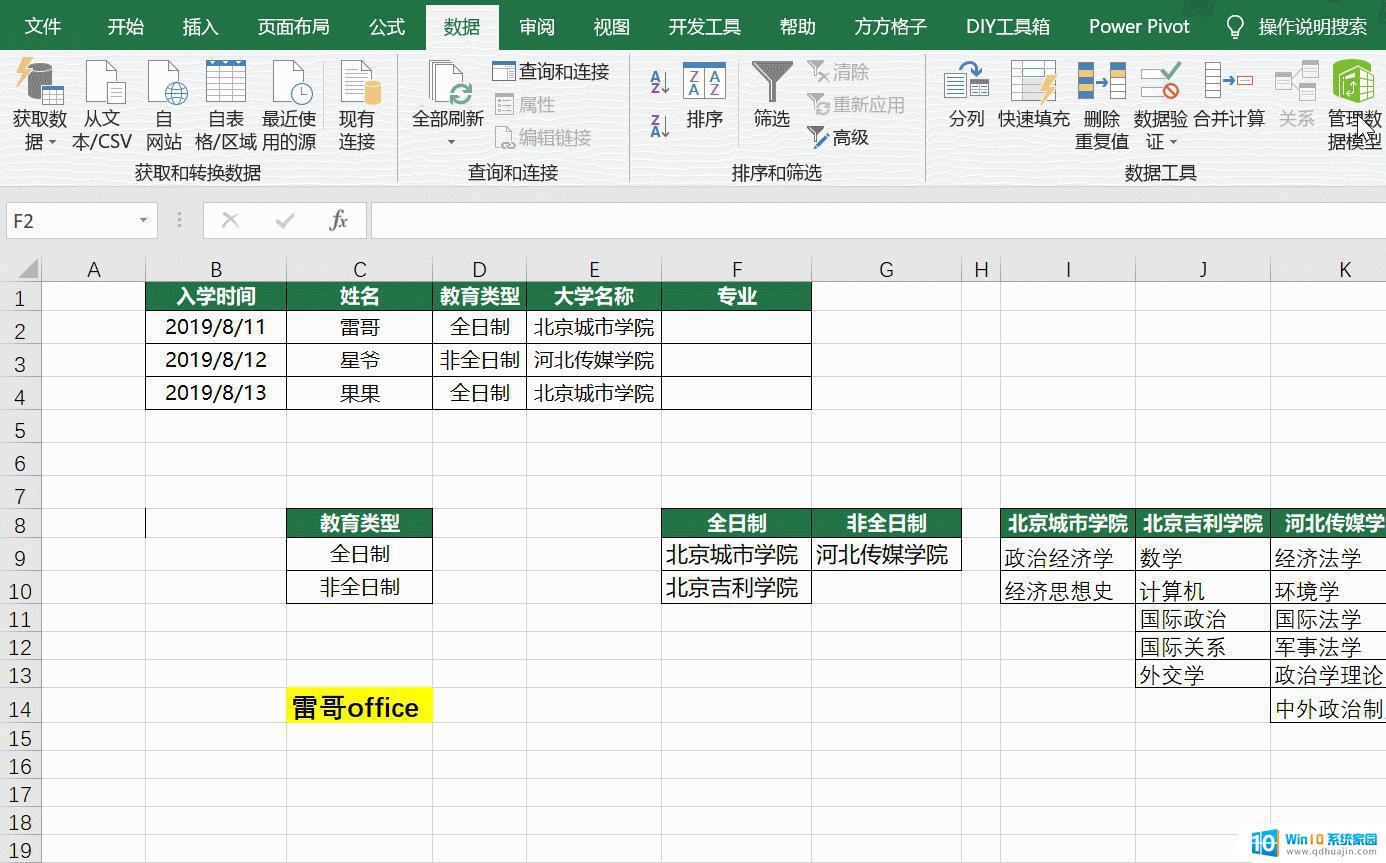Image resolution: width=1386 pixels, height=863 pixels.
Task: Click 关系 (Relationships) icon
Action: 1297,82
